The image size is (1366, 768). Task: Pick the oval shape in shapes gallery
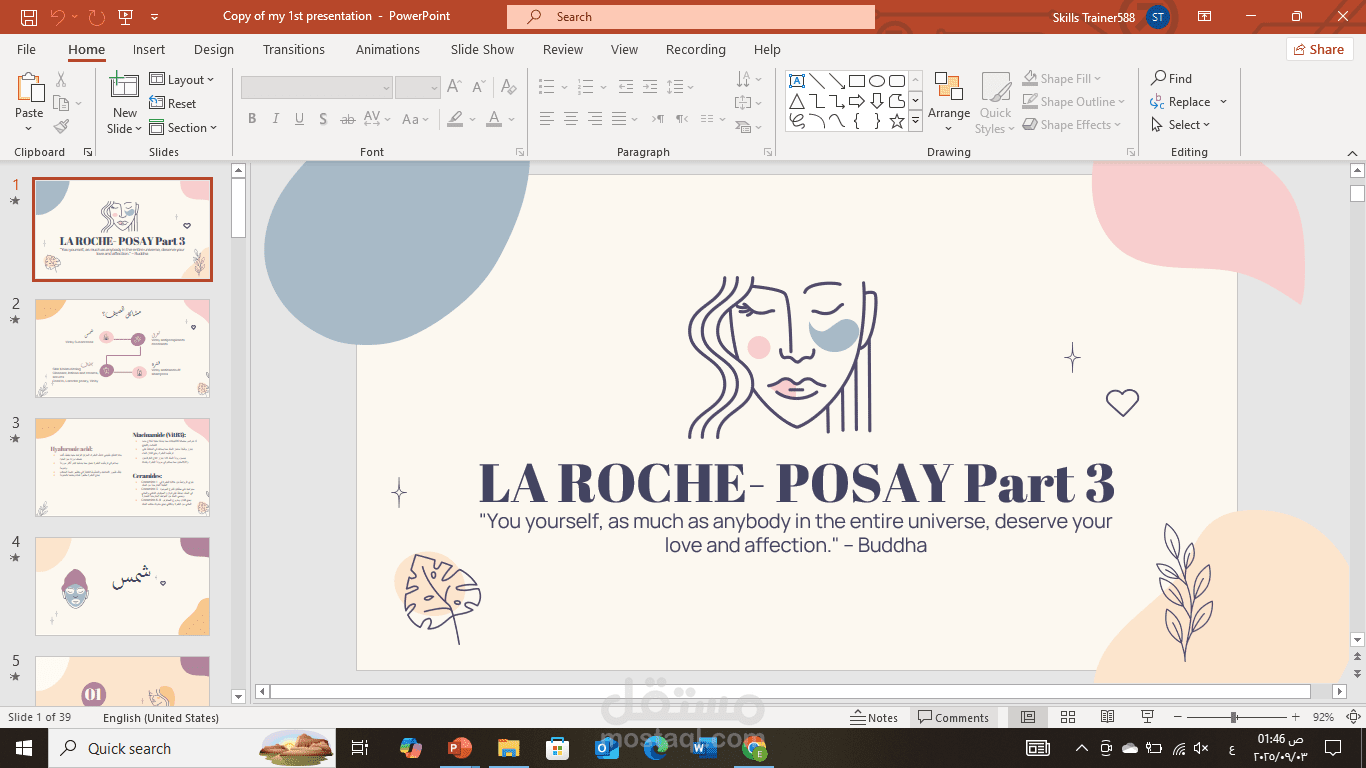[877, 81]
